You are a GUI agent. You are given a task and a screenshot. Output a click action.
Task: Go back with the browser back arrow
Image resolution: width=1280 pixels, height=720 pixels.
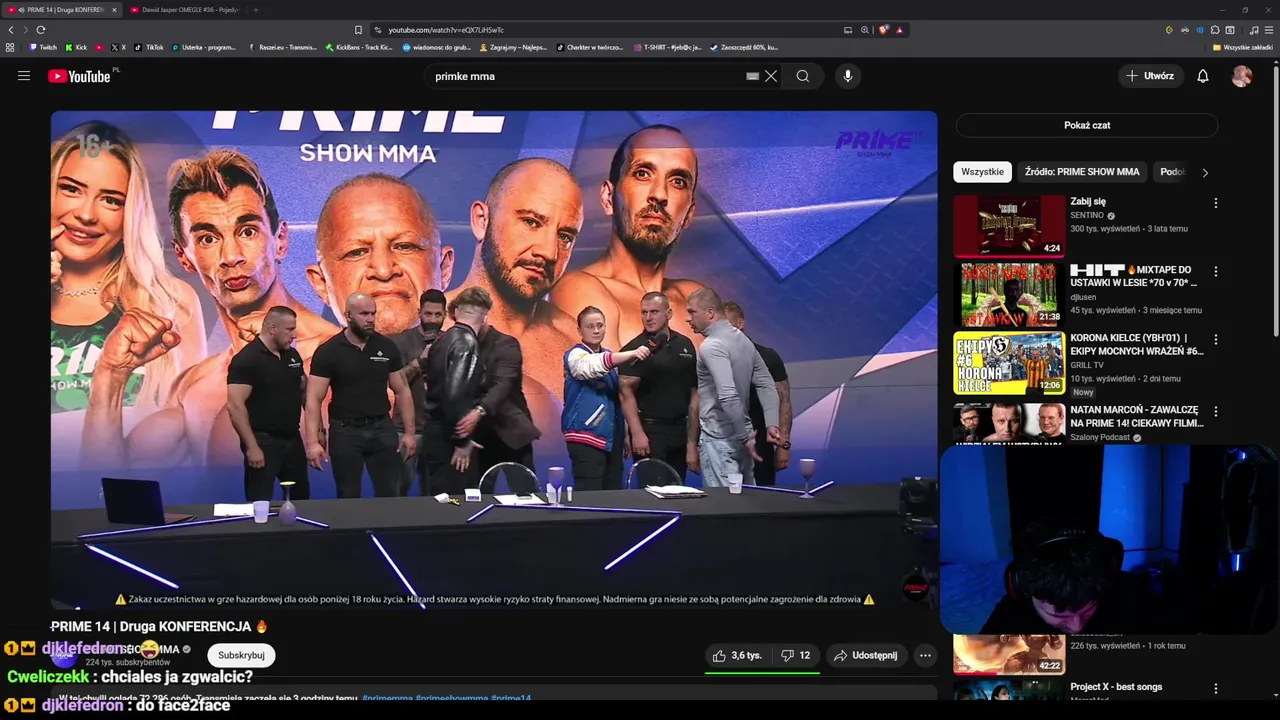point(11,30)
